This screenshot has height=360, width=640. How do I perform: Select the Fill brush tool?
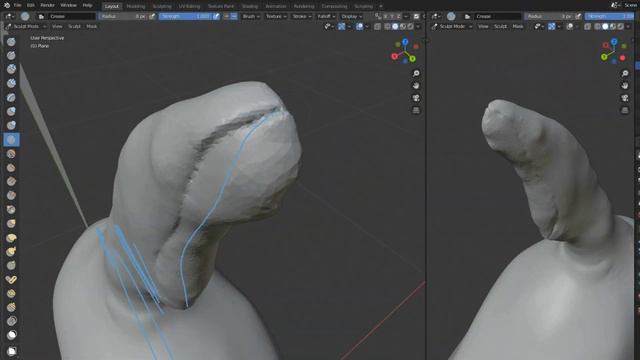11,182
